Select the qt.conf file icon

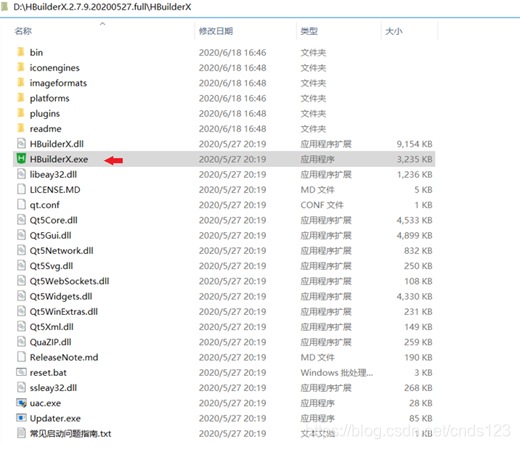click(x=21, y=204)
